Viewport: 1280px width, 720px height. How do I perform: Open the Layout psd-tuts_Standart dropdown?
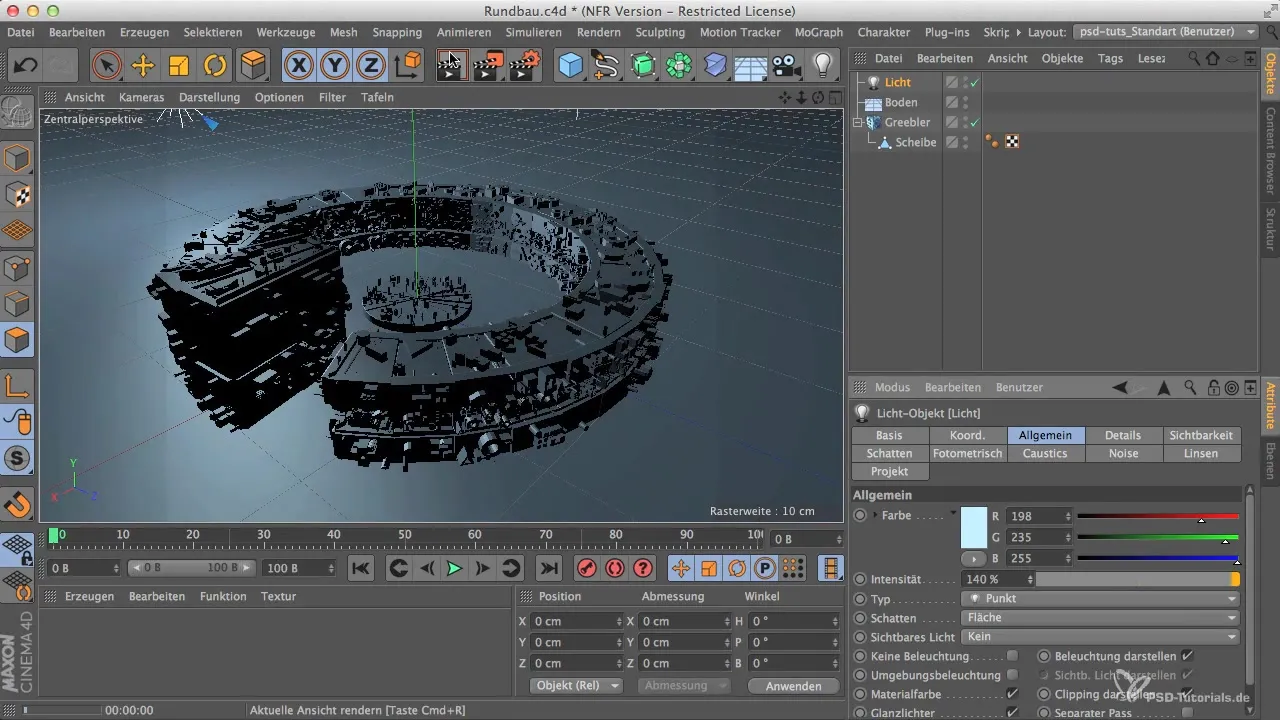[1166, 32]
